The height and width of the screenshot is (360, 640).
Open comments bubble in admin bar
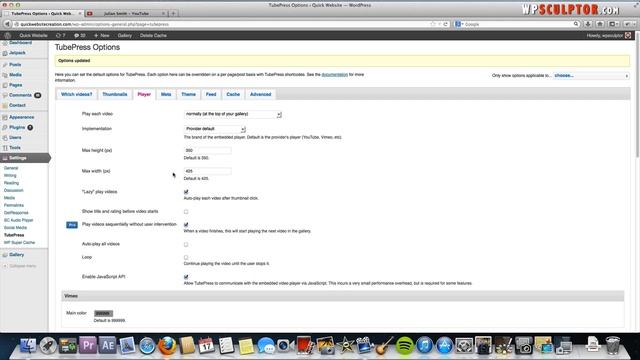[80, 36]
